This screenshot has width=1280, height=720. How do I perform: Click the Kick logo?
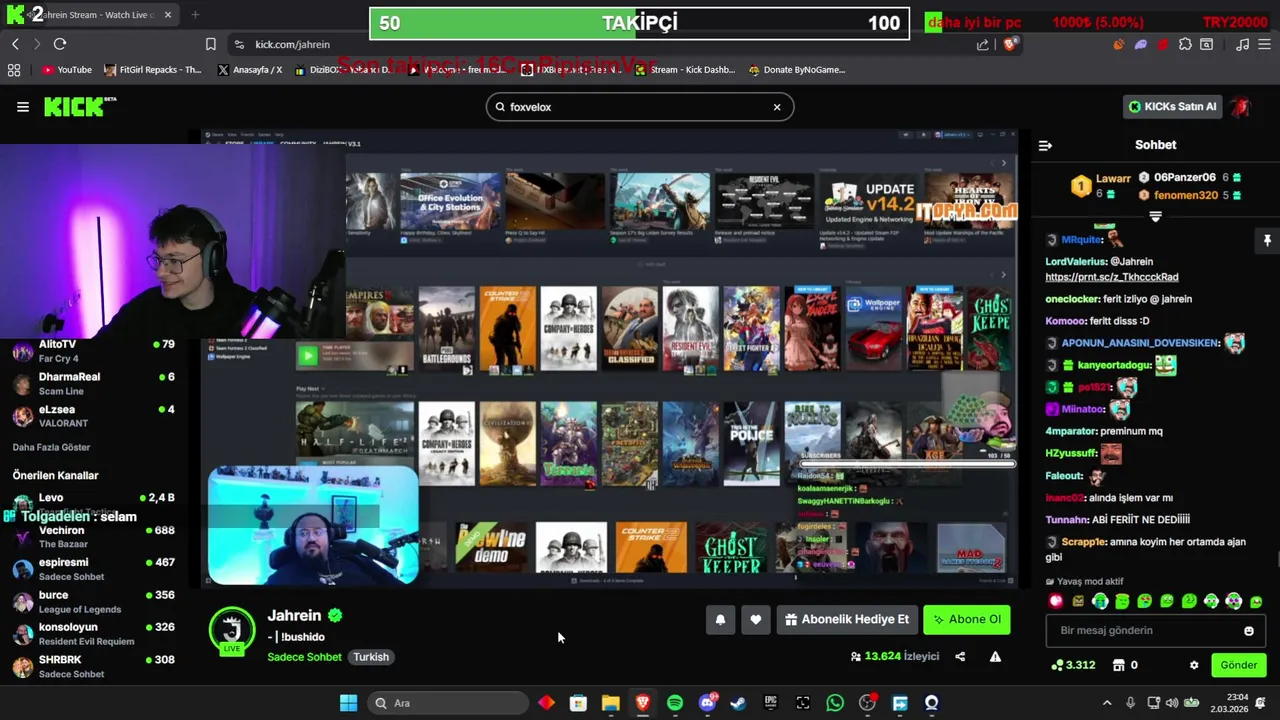pos(80,107)
